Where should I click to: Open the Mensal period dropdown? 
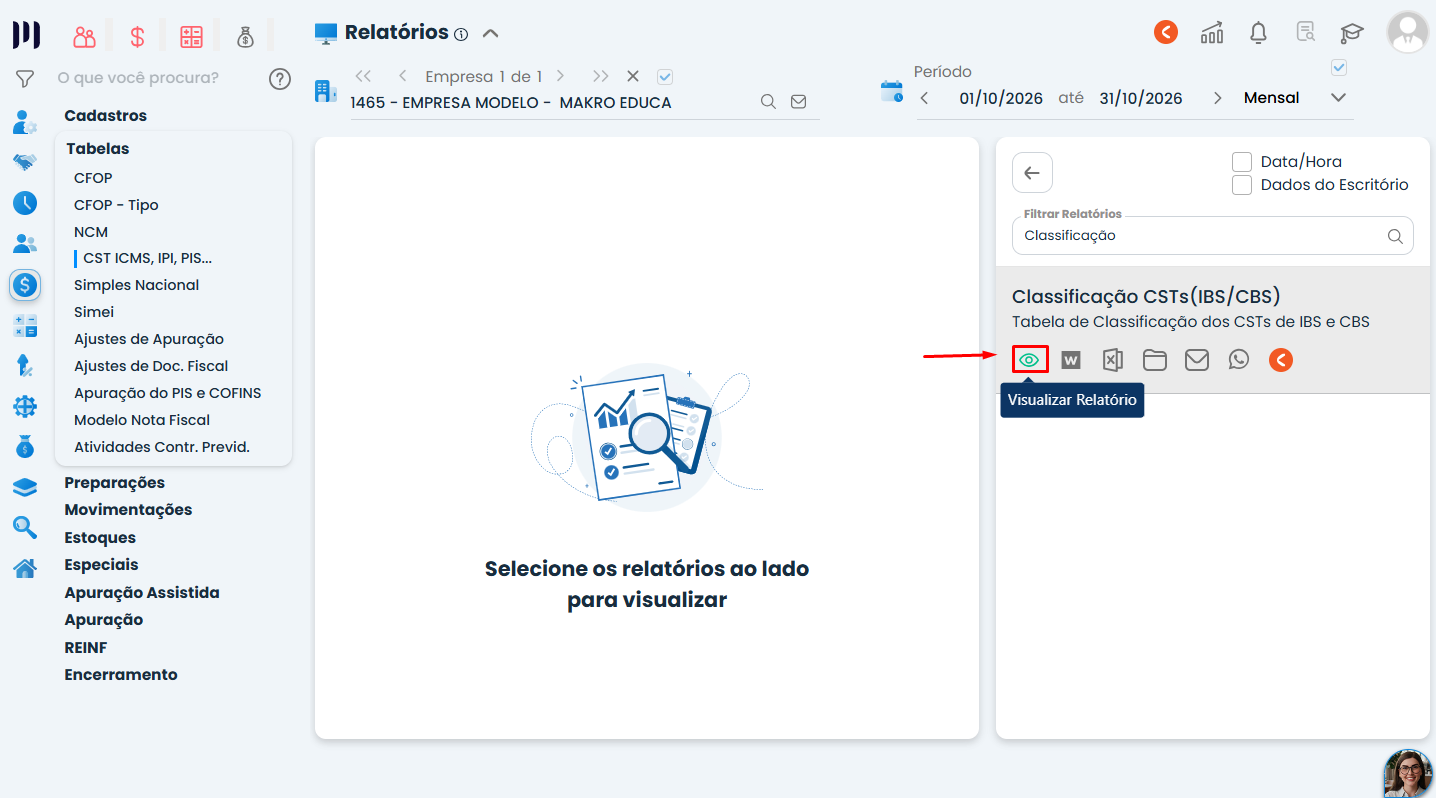pyautogui.click(x=1339, y=98)
